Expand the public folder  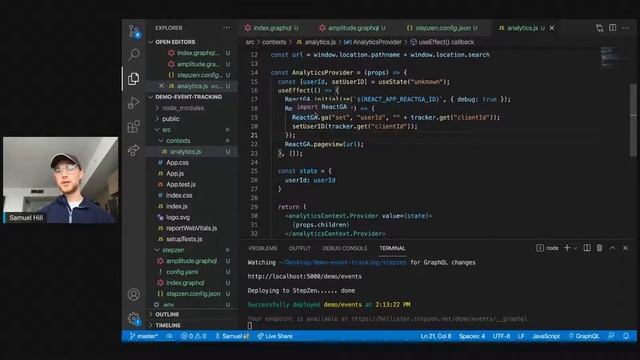171,119
